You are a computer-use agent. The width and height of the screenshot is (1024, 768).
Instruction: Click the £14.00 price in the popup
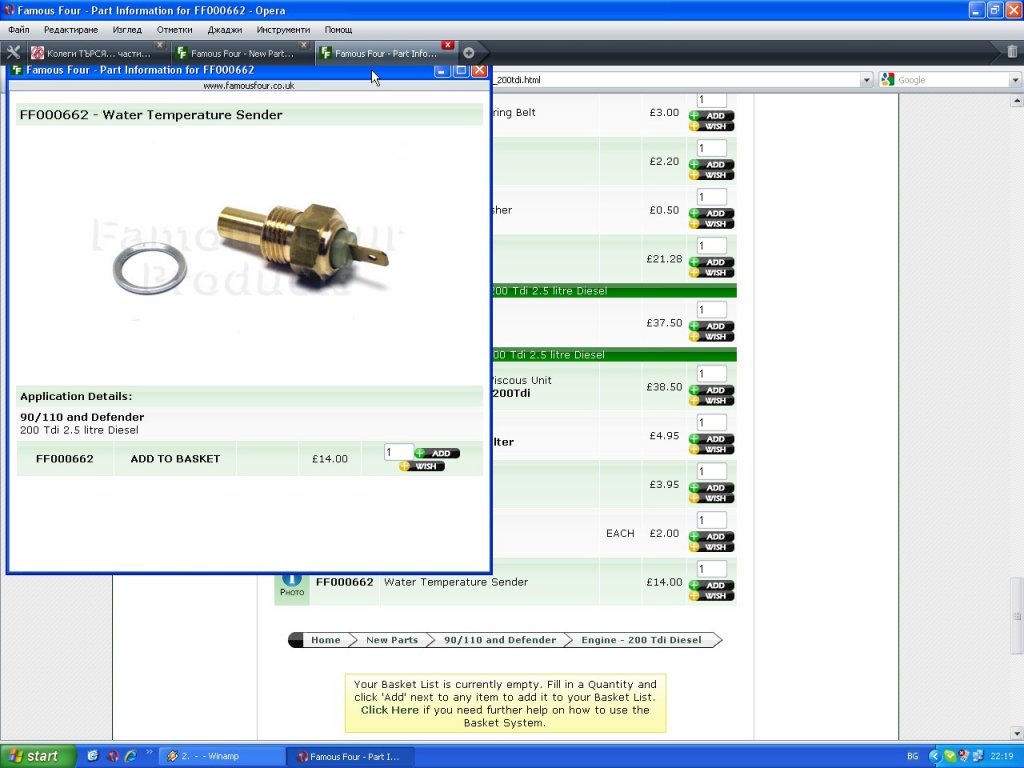pyautogui.click(x=330, y=458)
